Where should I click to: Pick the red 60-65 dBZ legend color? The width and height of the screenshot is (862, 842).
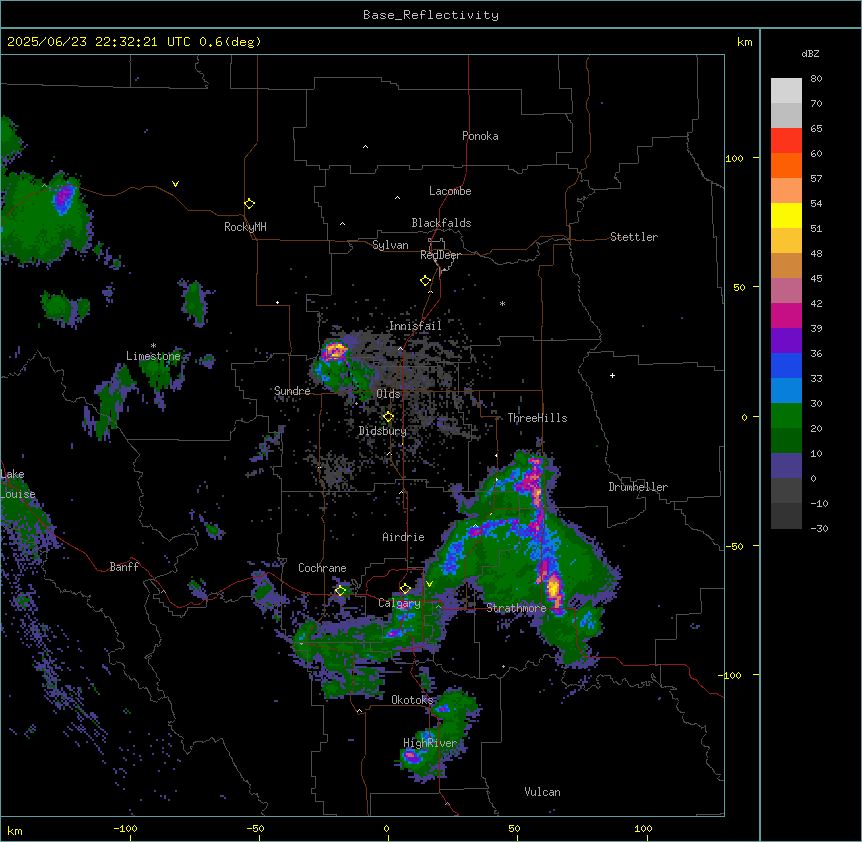pos(786,140)
